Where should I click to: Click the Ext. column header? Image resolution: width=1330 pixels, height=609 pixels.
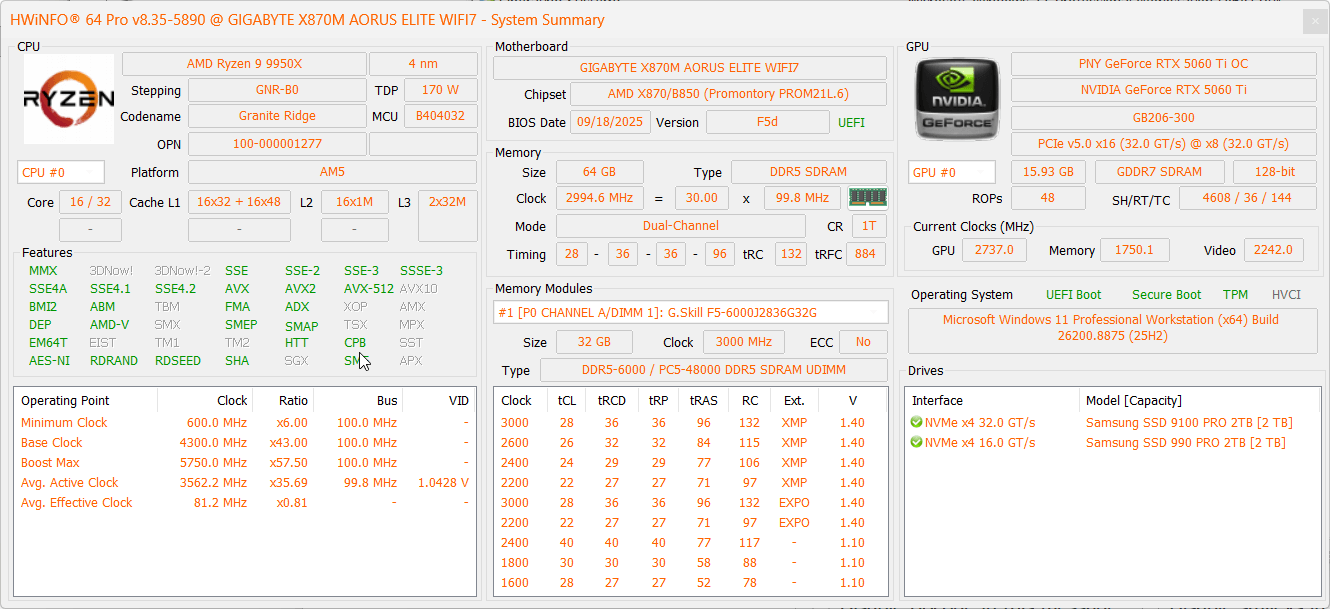[x=793, y=400]
